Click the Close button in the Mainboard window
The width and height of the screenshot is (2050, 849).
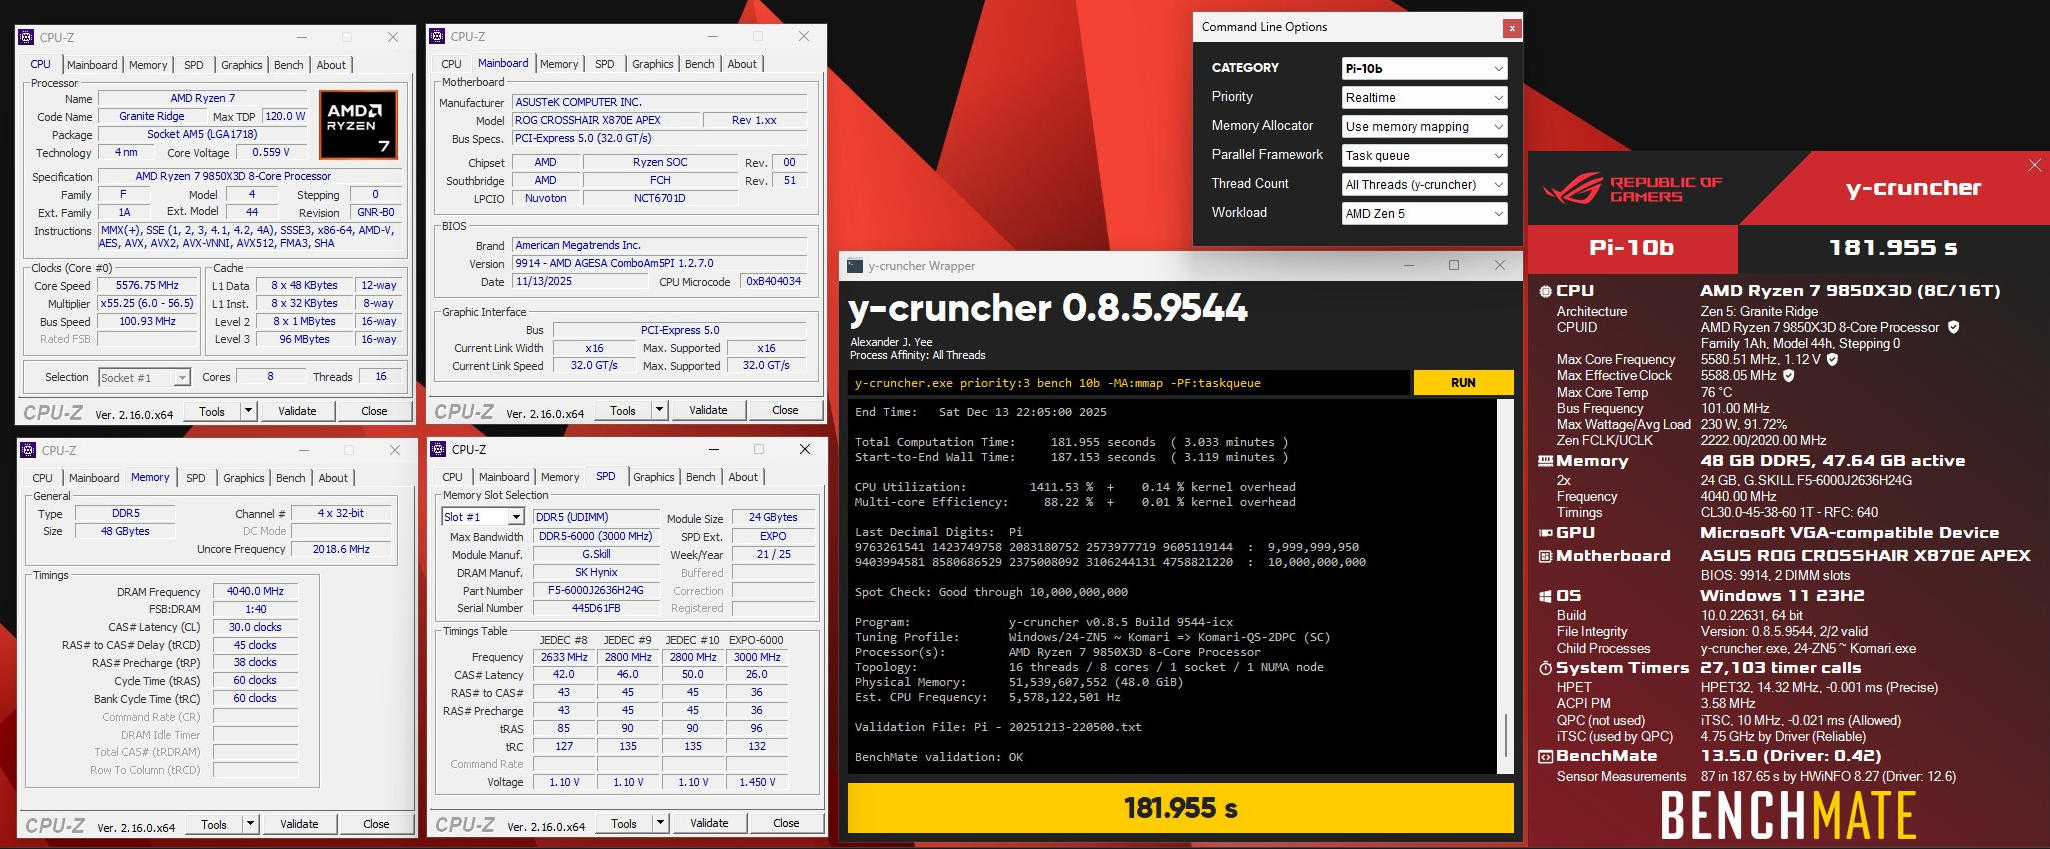coord(785,410)
